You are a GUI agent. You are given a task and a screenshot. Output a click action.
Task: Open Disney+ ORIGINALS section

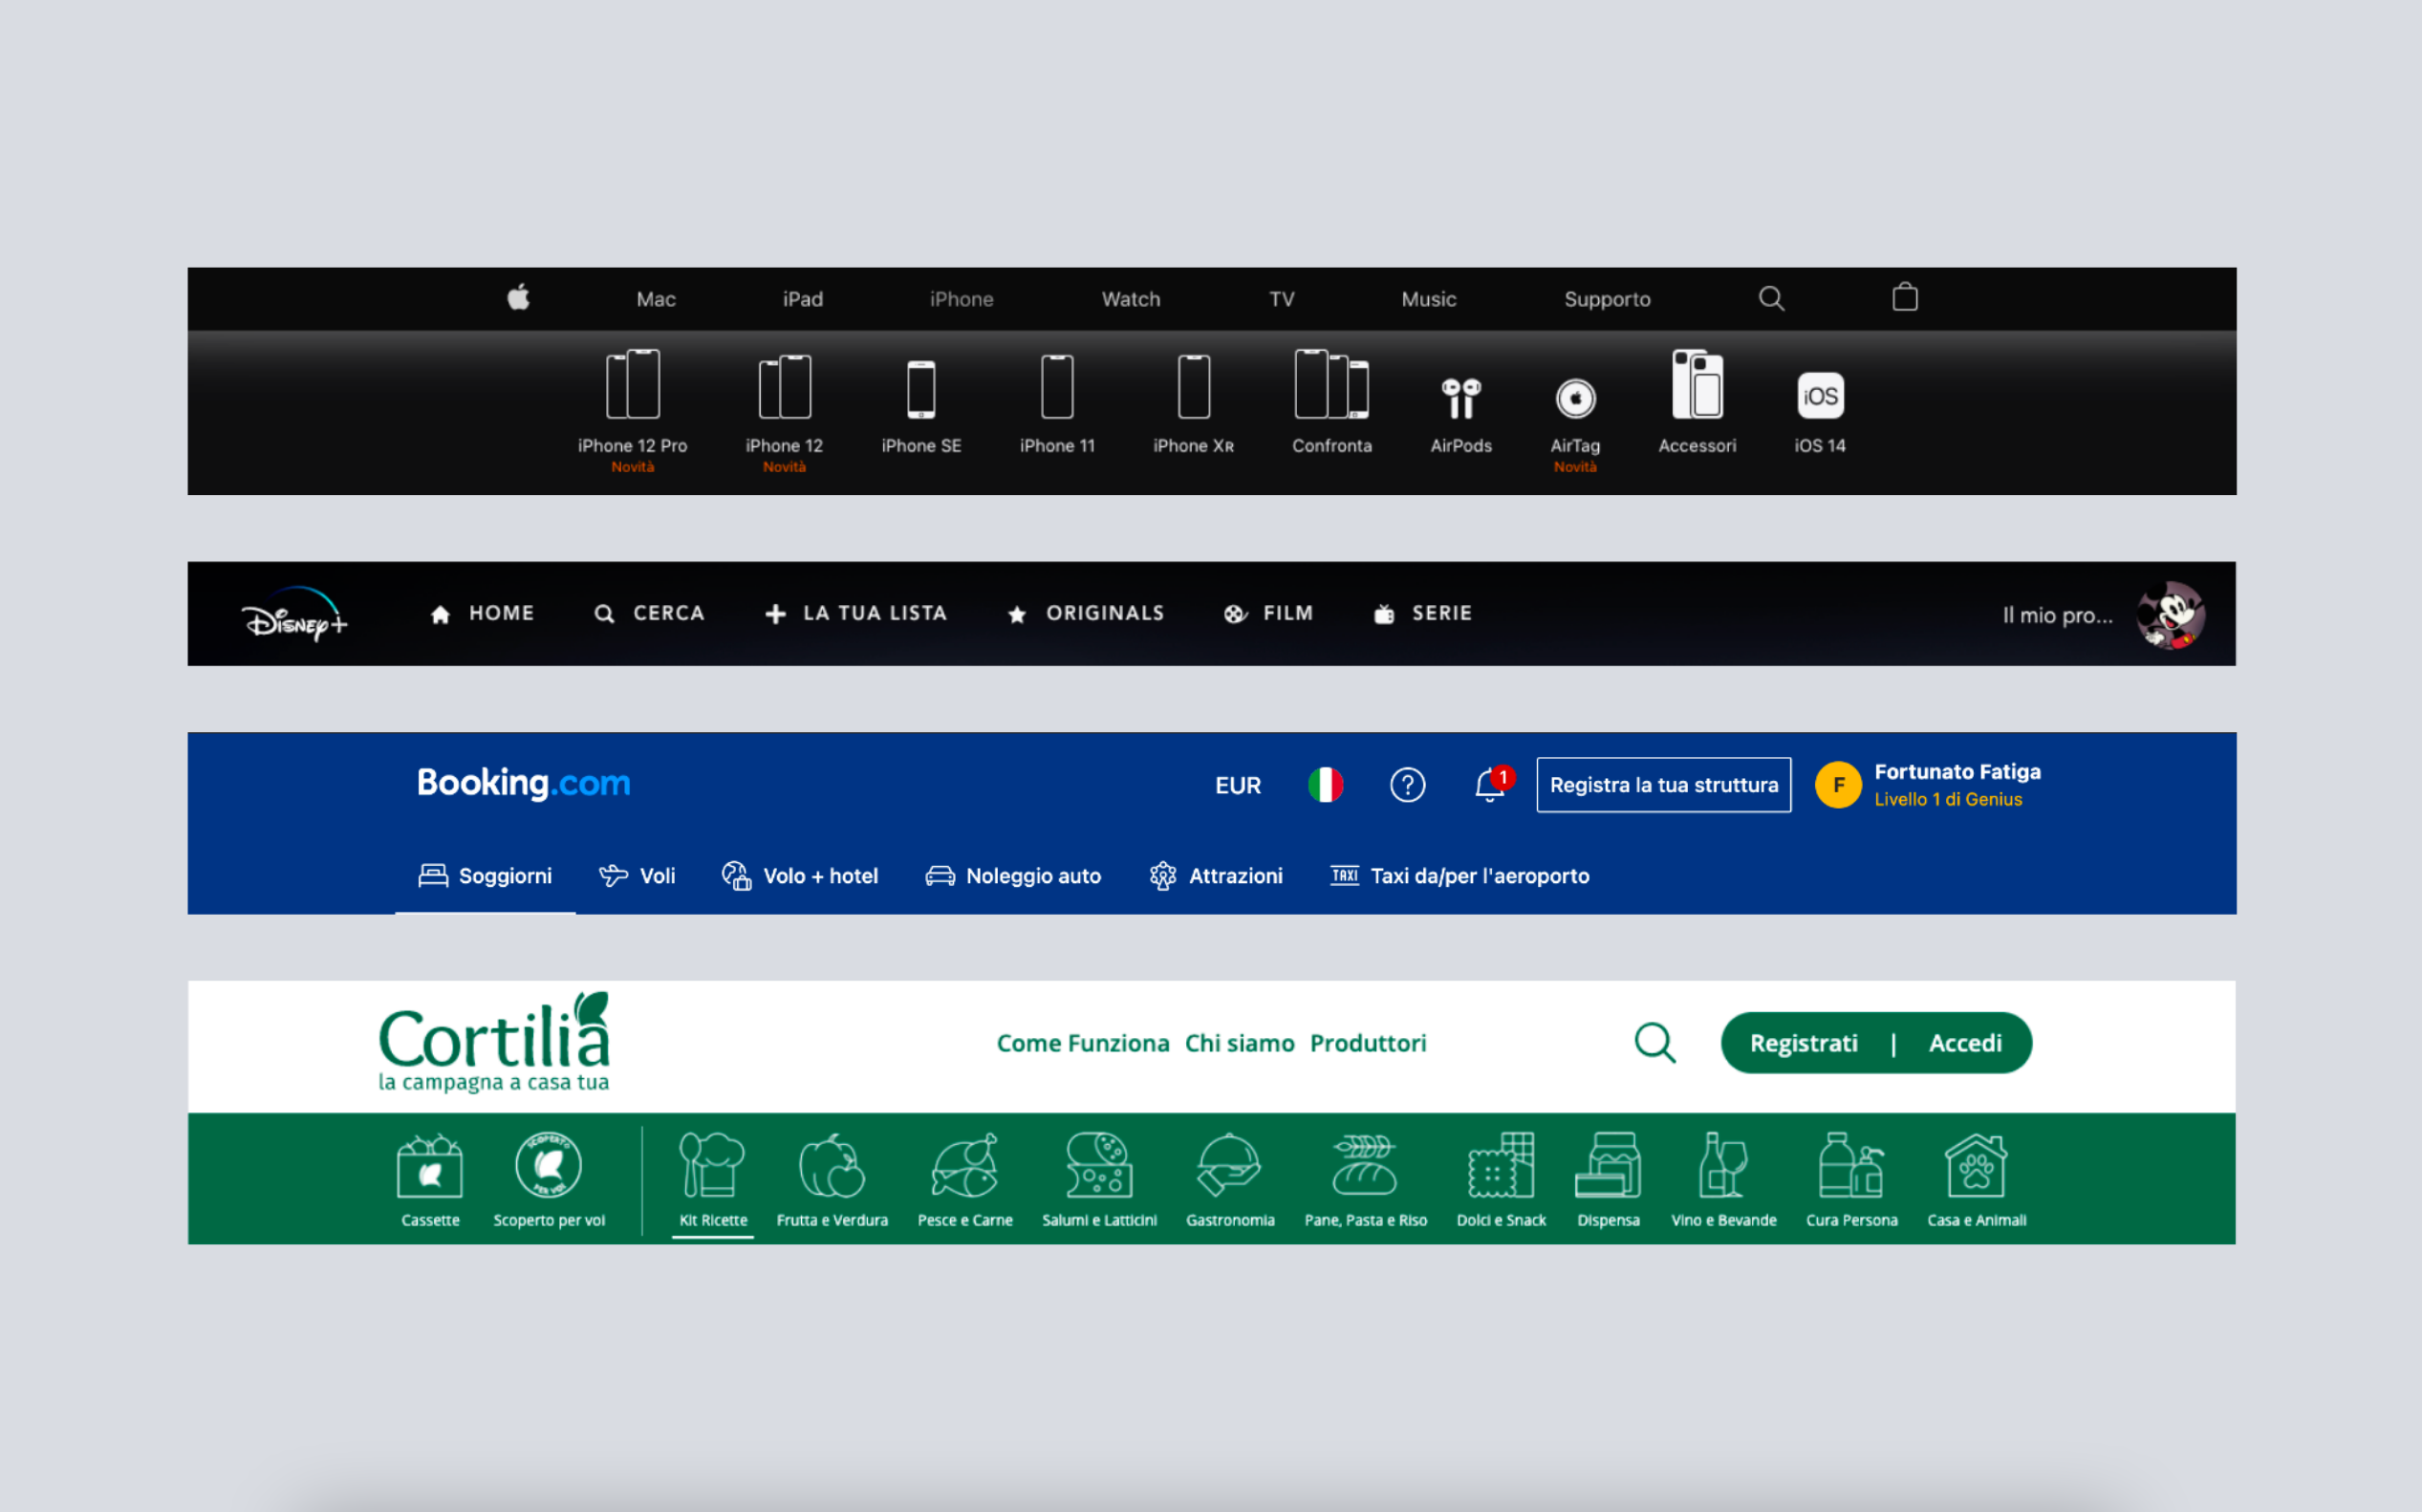pos(1086,613)
